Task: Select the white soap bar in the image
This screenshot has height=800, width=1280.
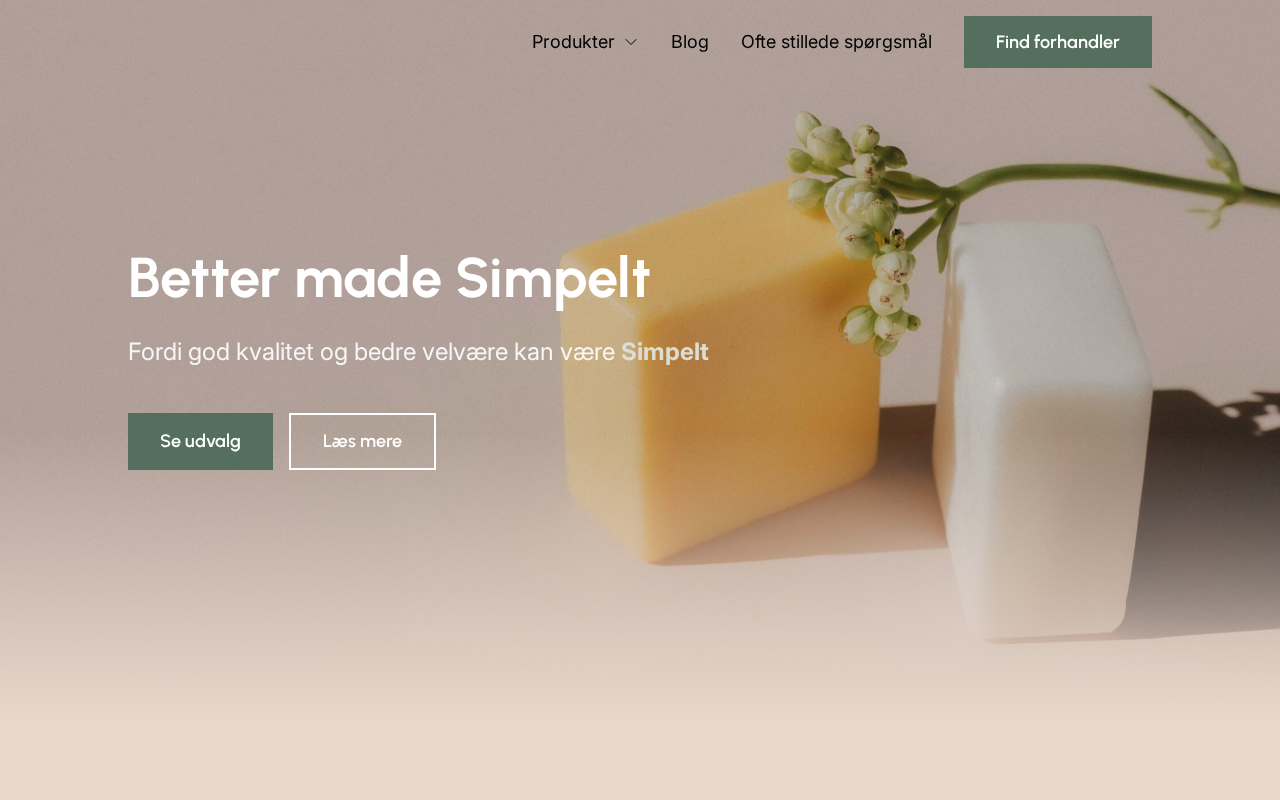Action: [1040, 430]
